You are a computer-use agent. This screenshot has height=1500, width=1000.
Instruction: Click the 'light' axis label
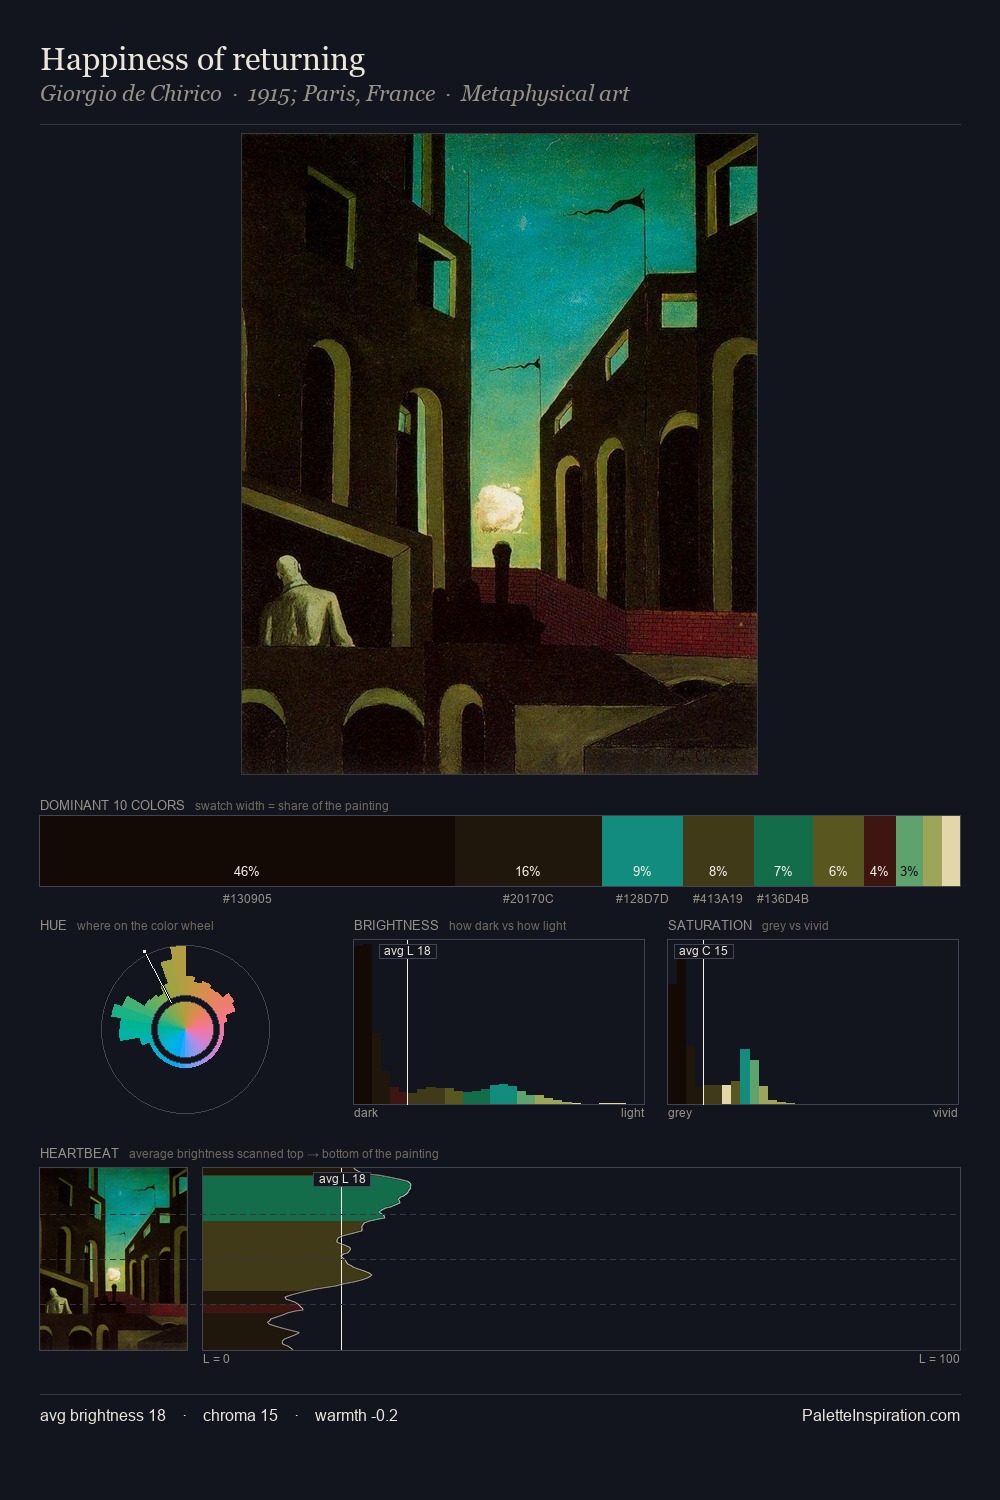point(632,1113)
